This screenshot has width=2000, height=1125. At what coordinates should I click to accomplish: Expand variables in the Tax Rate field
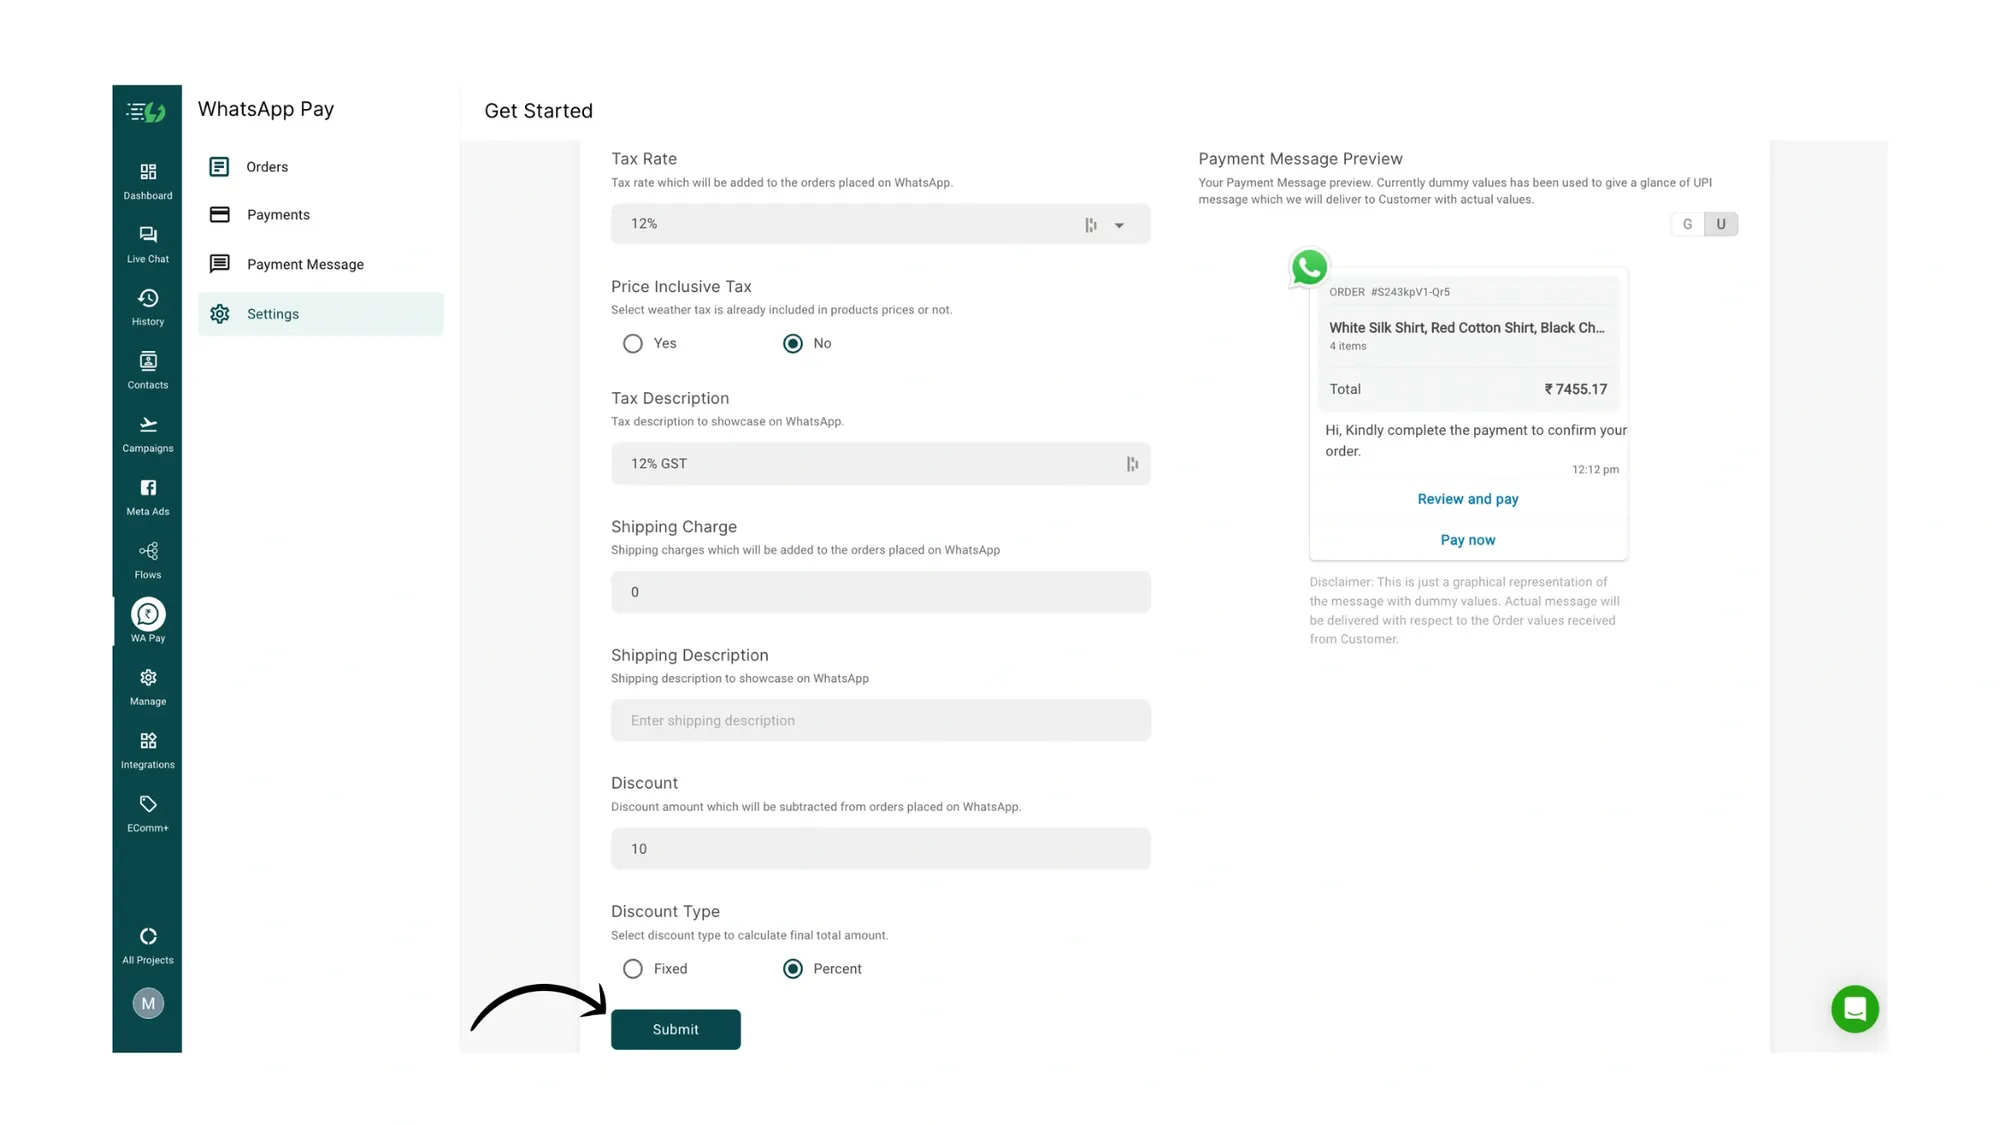click(x=1090, y=224)
